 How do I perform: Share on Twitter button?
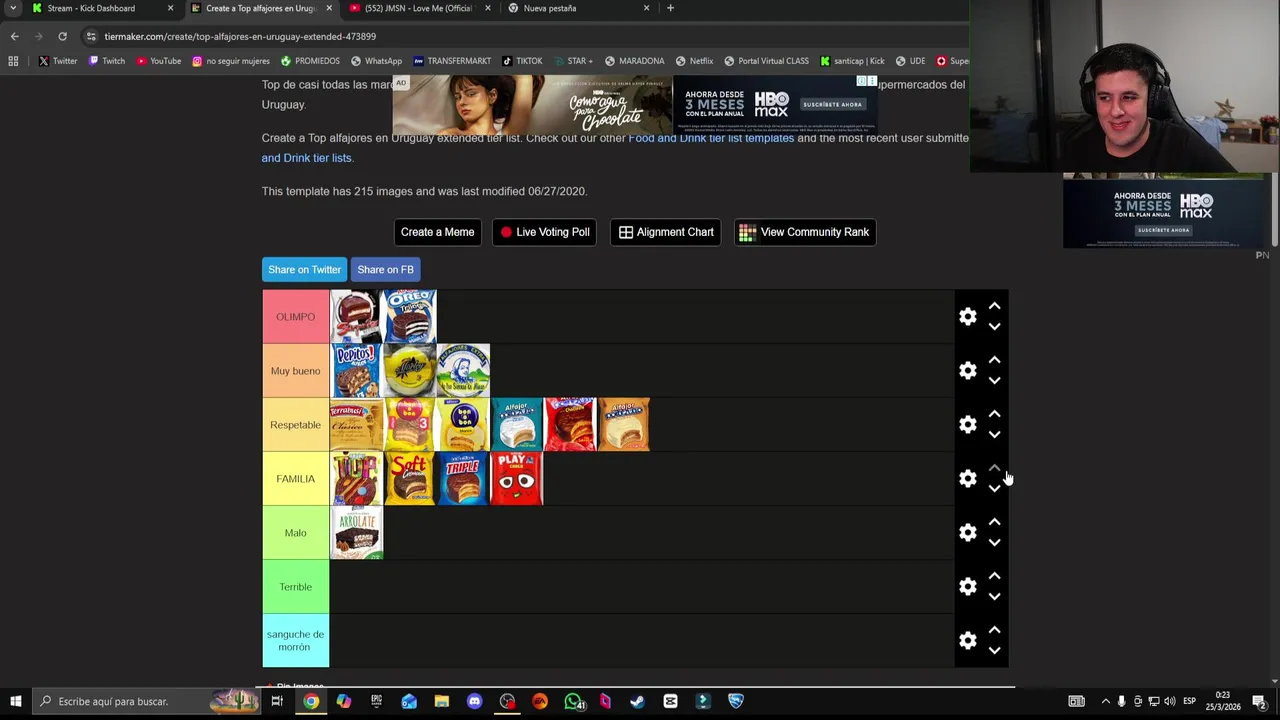(304, 270)
